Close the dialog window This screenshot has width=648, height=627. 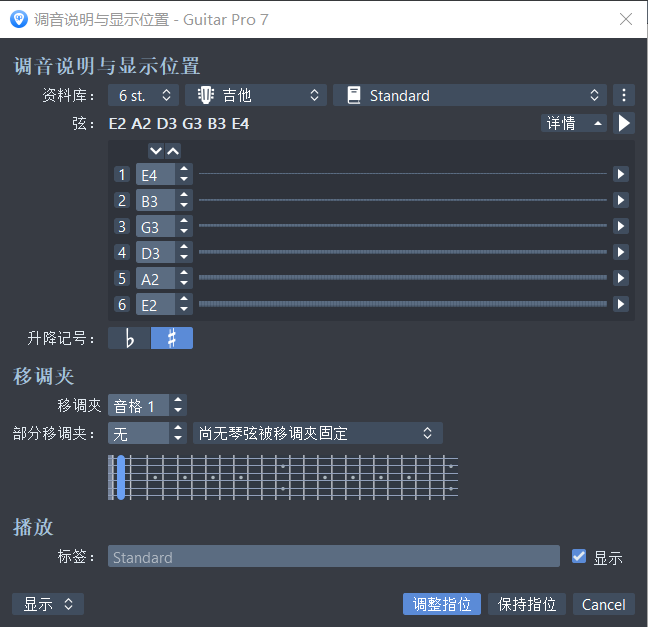click(626, 19)
